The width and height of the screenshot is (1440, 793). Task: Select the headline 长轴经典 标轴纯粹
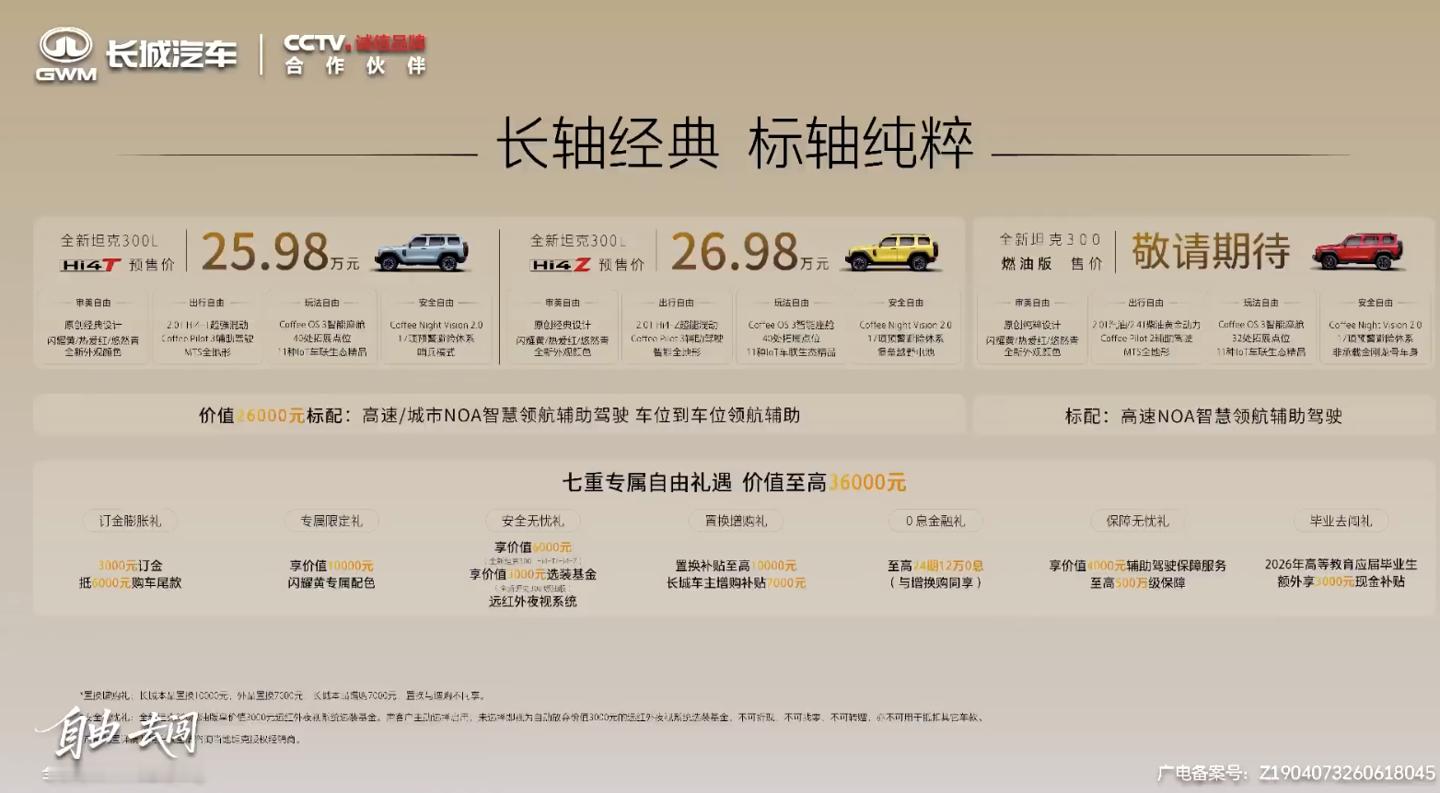pyautogui.click(x=734, y=145)
